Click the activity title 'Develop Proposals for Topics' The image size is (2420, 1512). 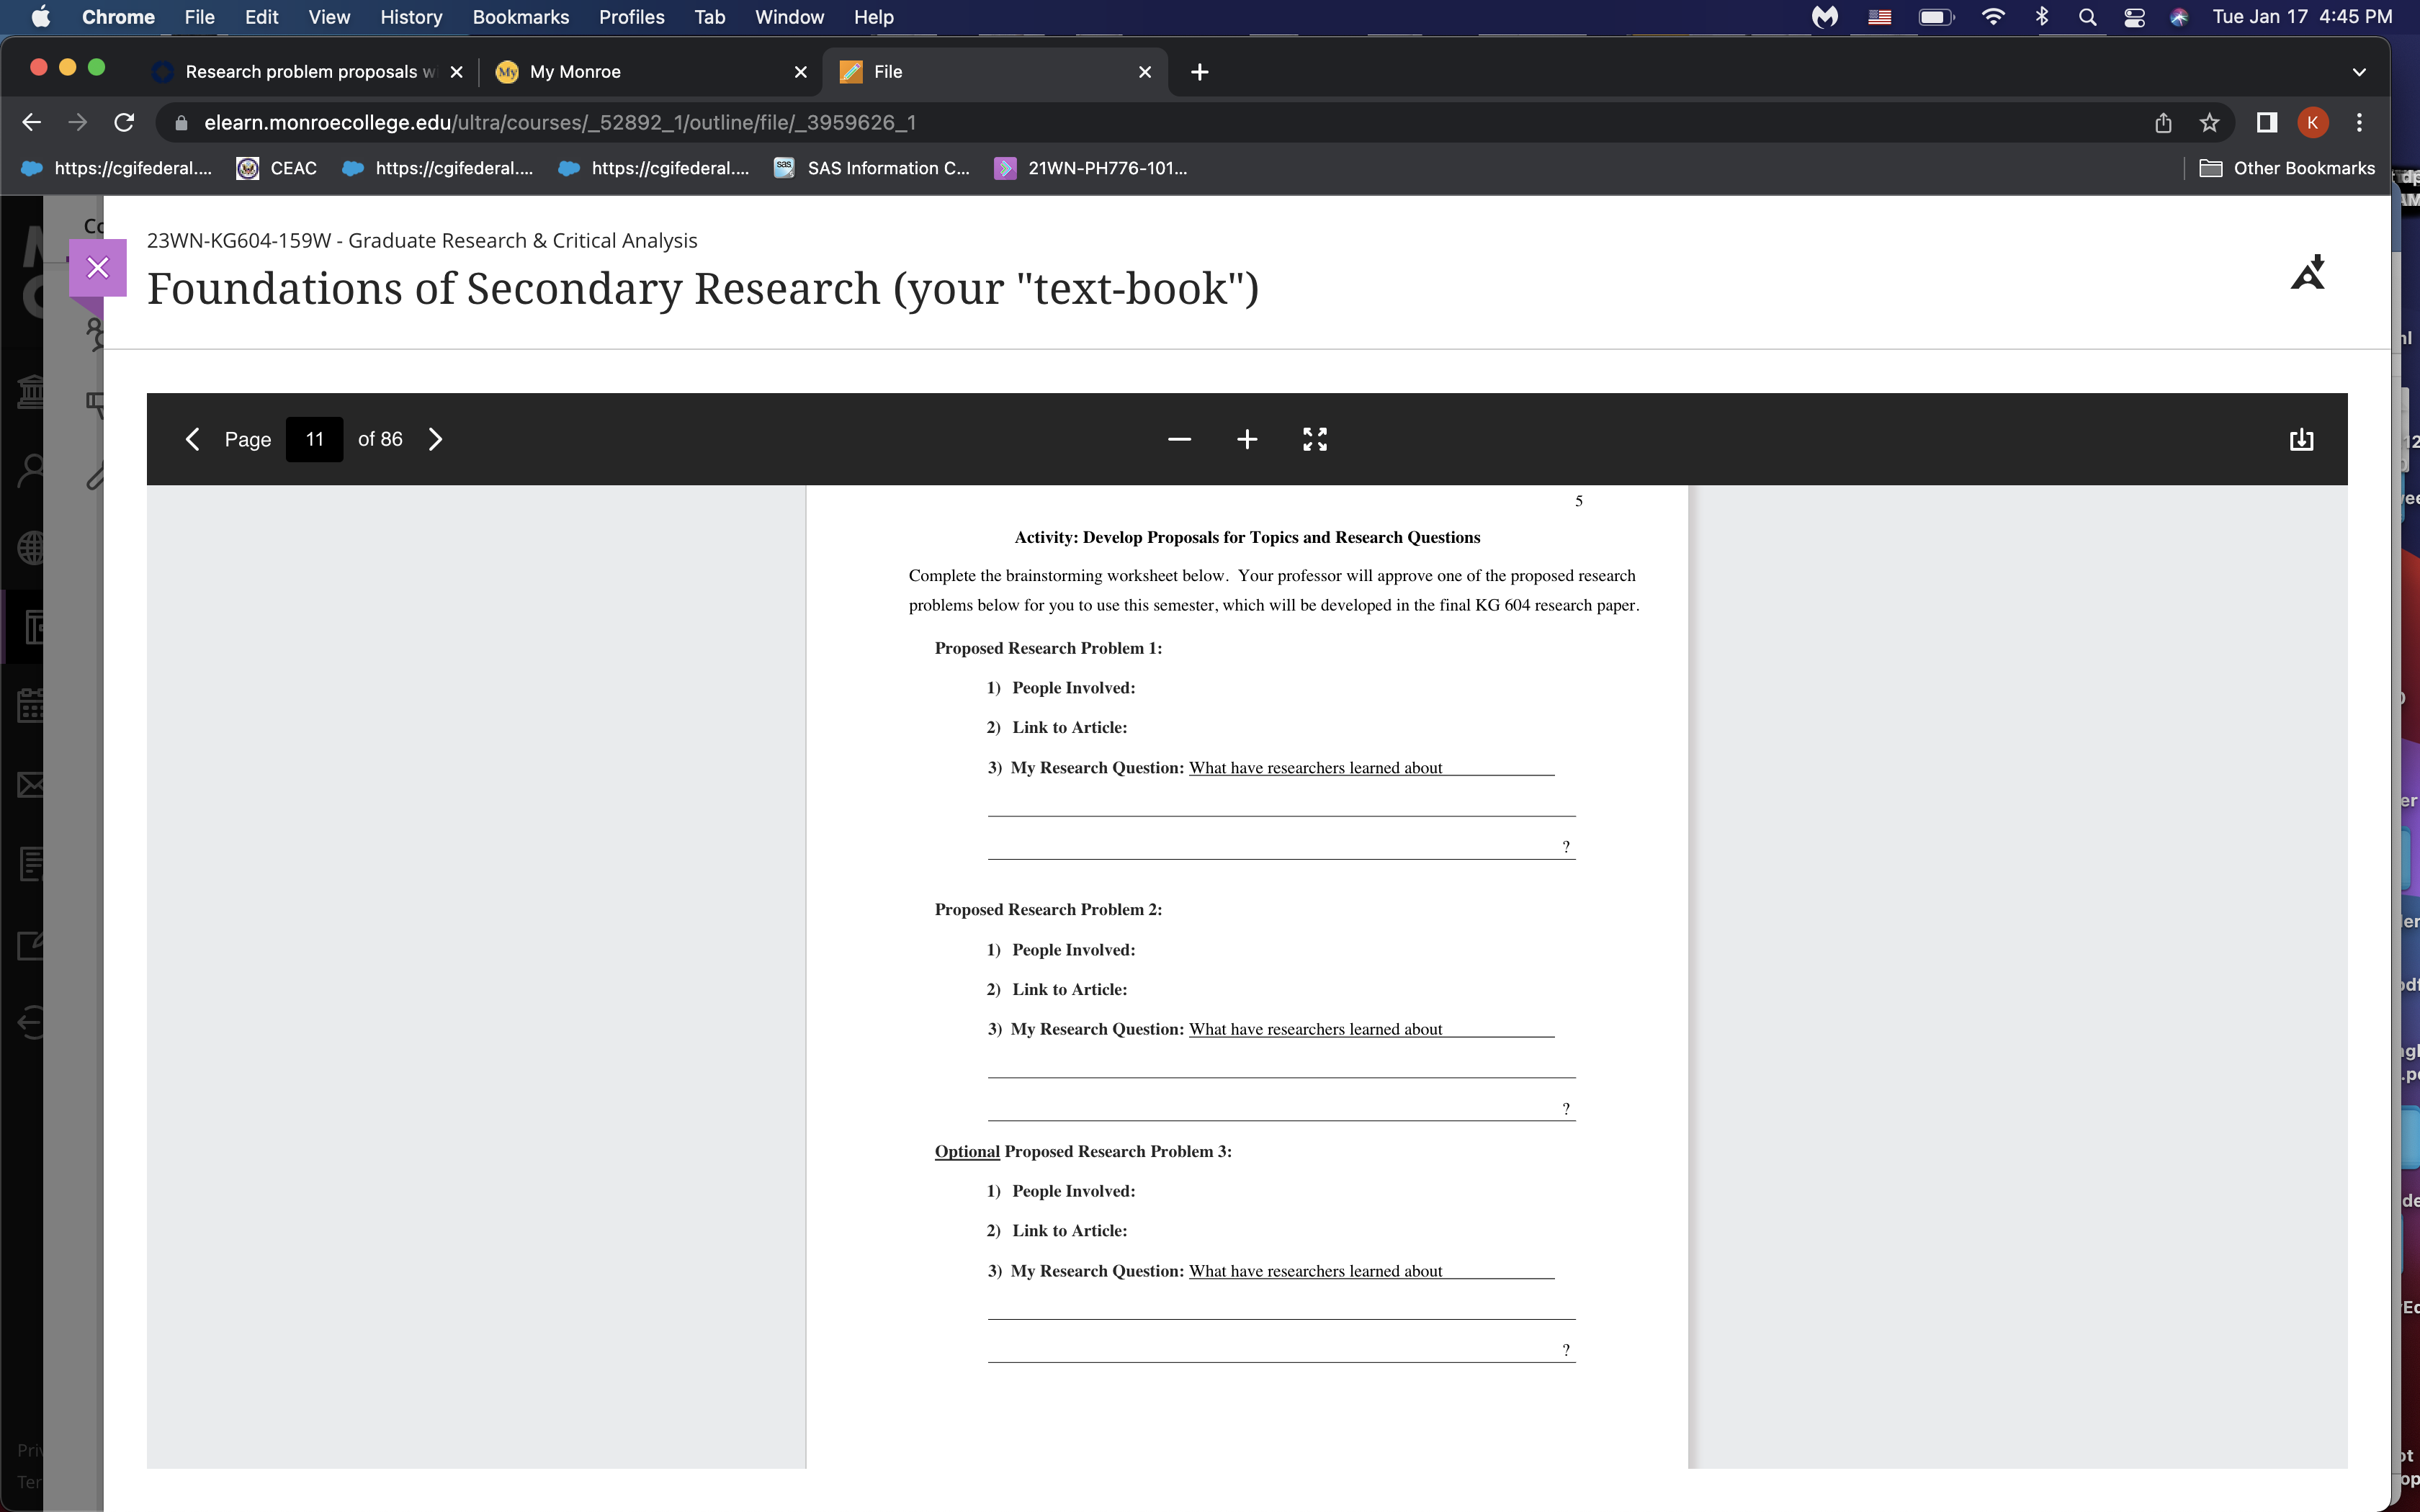point(1247,537)
